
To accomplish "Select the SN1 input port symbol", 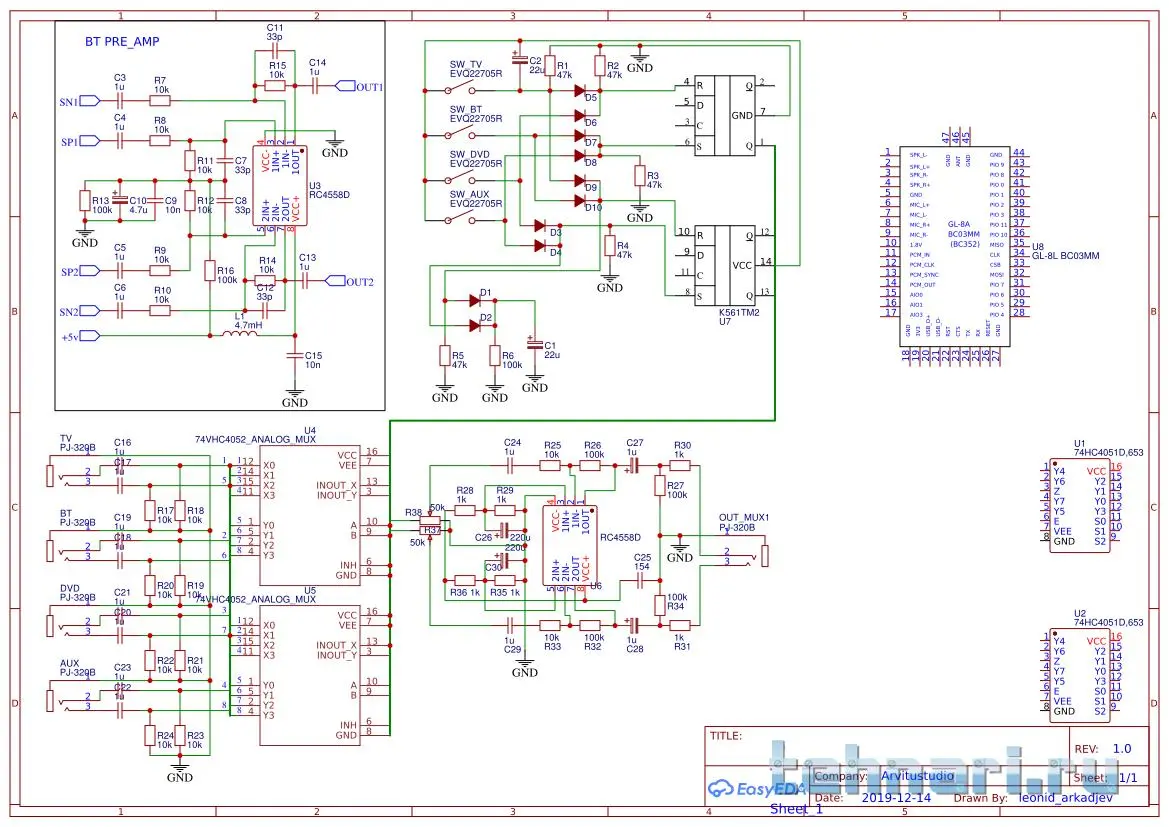I will [89, 101].
